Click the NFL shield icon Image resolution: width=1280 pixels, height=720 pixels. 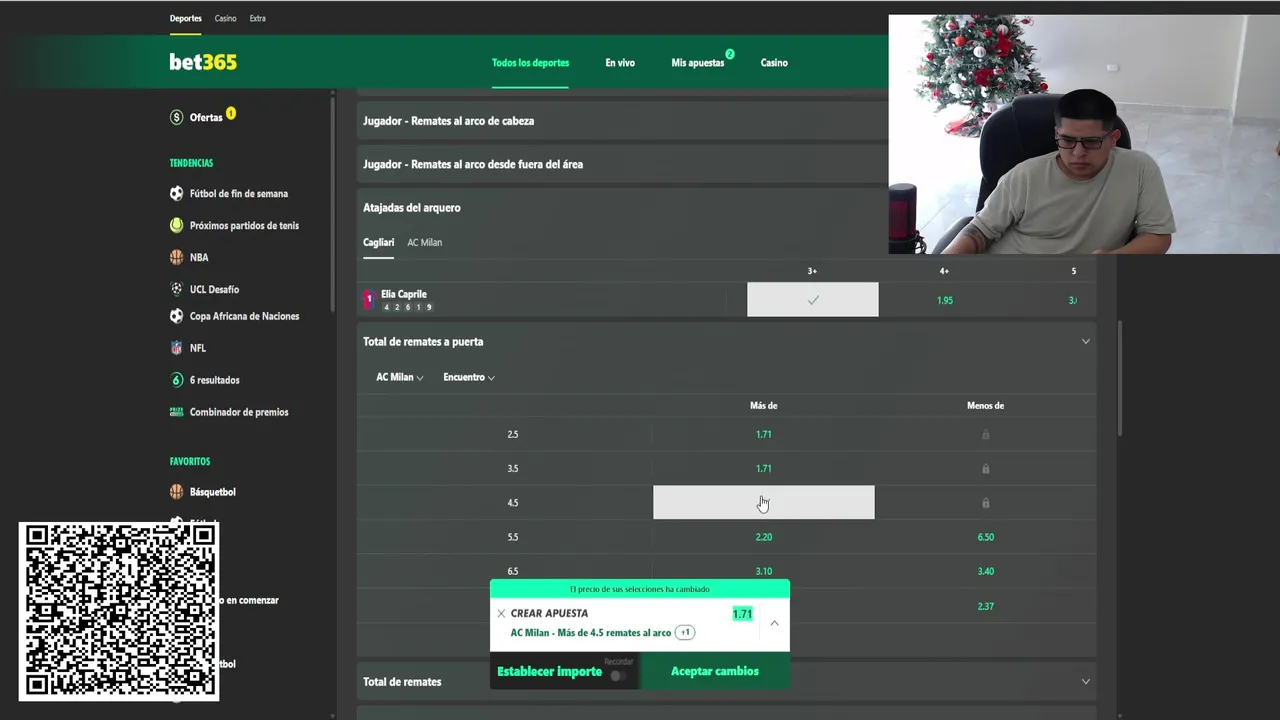[x=176, y=348]
